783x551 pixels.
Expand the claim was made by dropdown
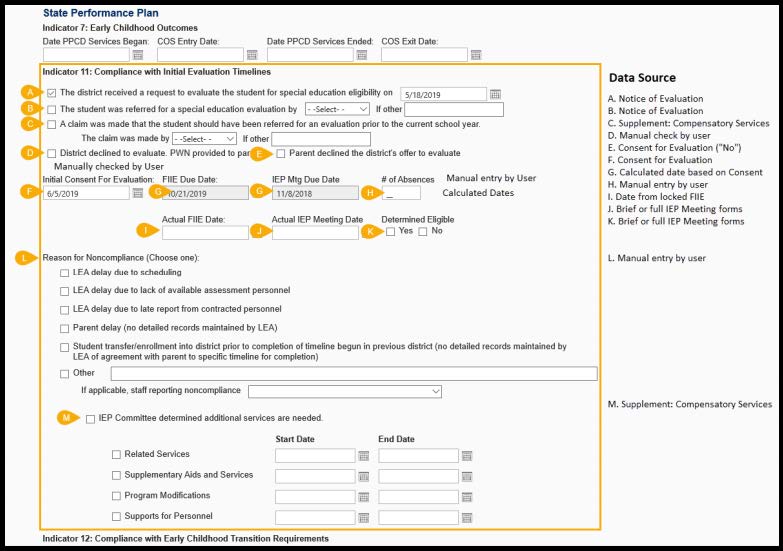tap(204, 139)
